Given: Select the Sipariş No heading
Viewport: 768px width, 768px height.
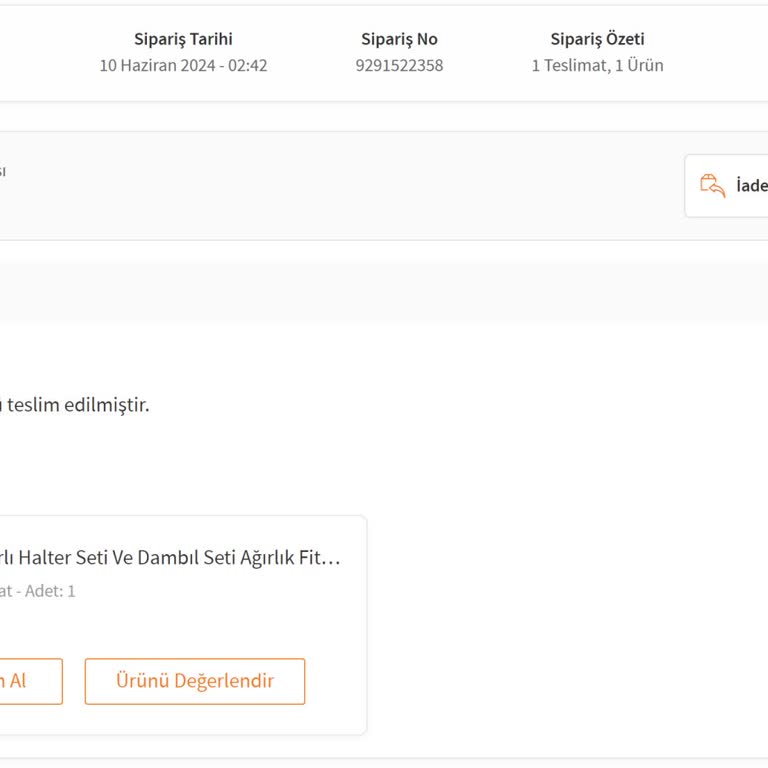Looking at the screenshot, I should (399, 40).
